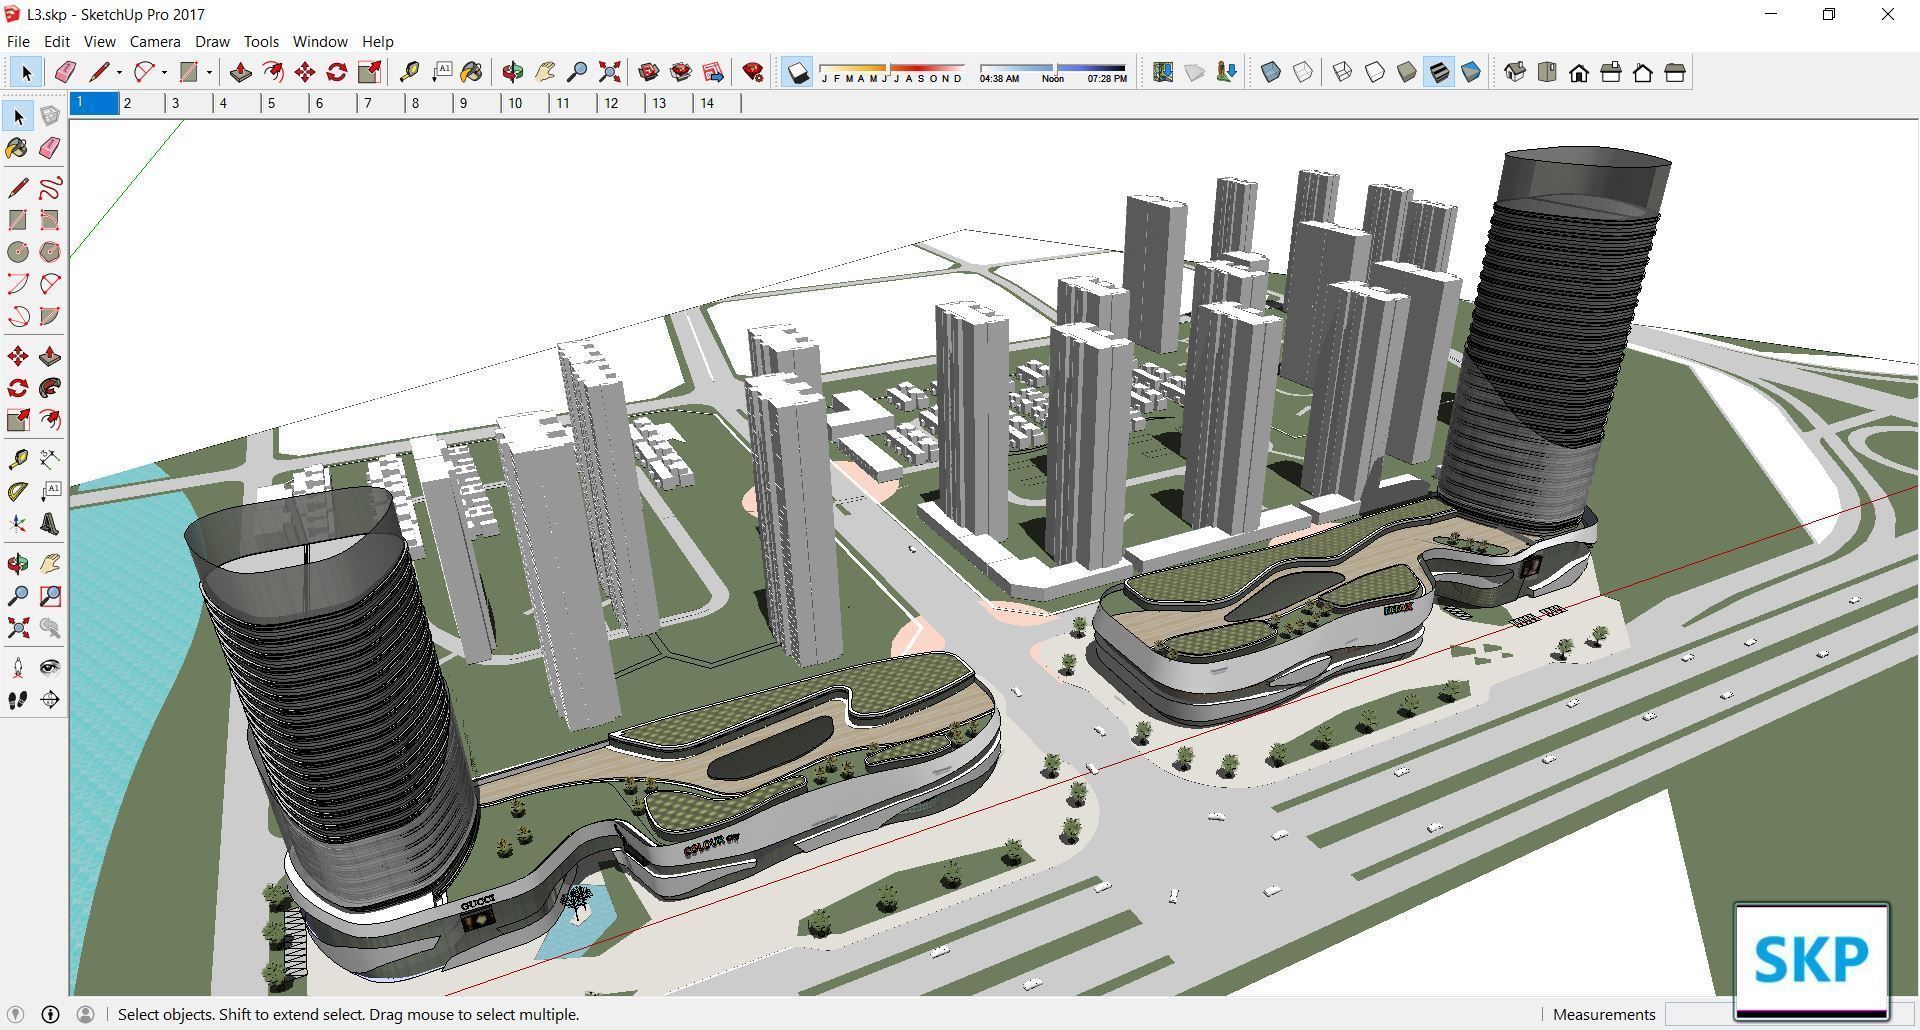The height and width of the screenshot is (1030, 1920).
Task: Pick the Freehand tool in the left toolbar
Action: [x=50, y=188]
